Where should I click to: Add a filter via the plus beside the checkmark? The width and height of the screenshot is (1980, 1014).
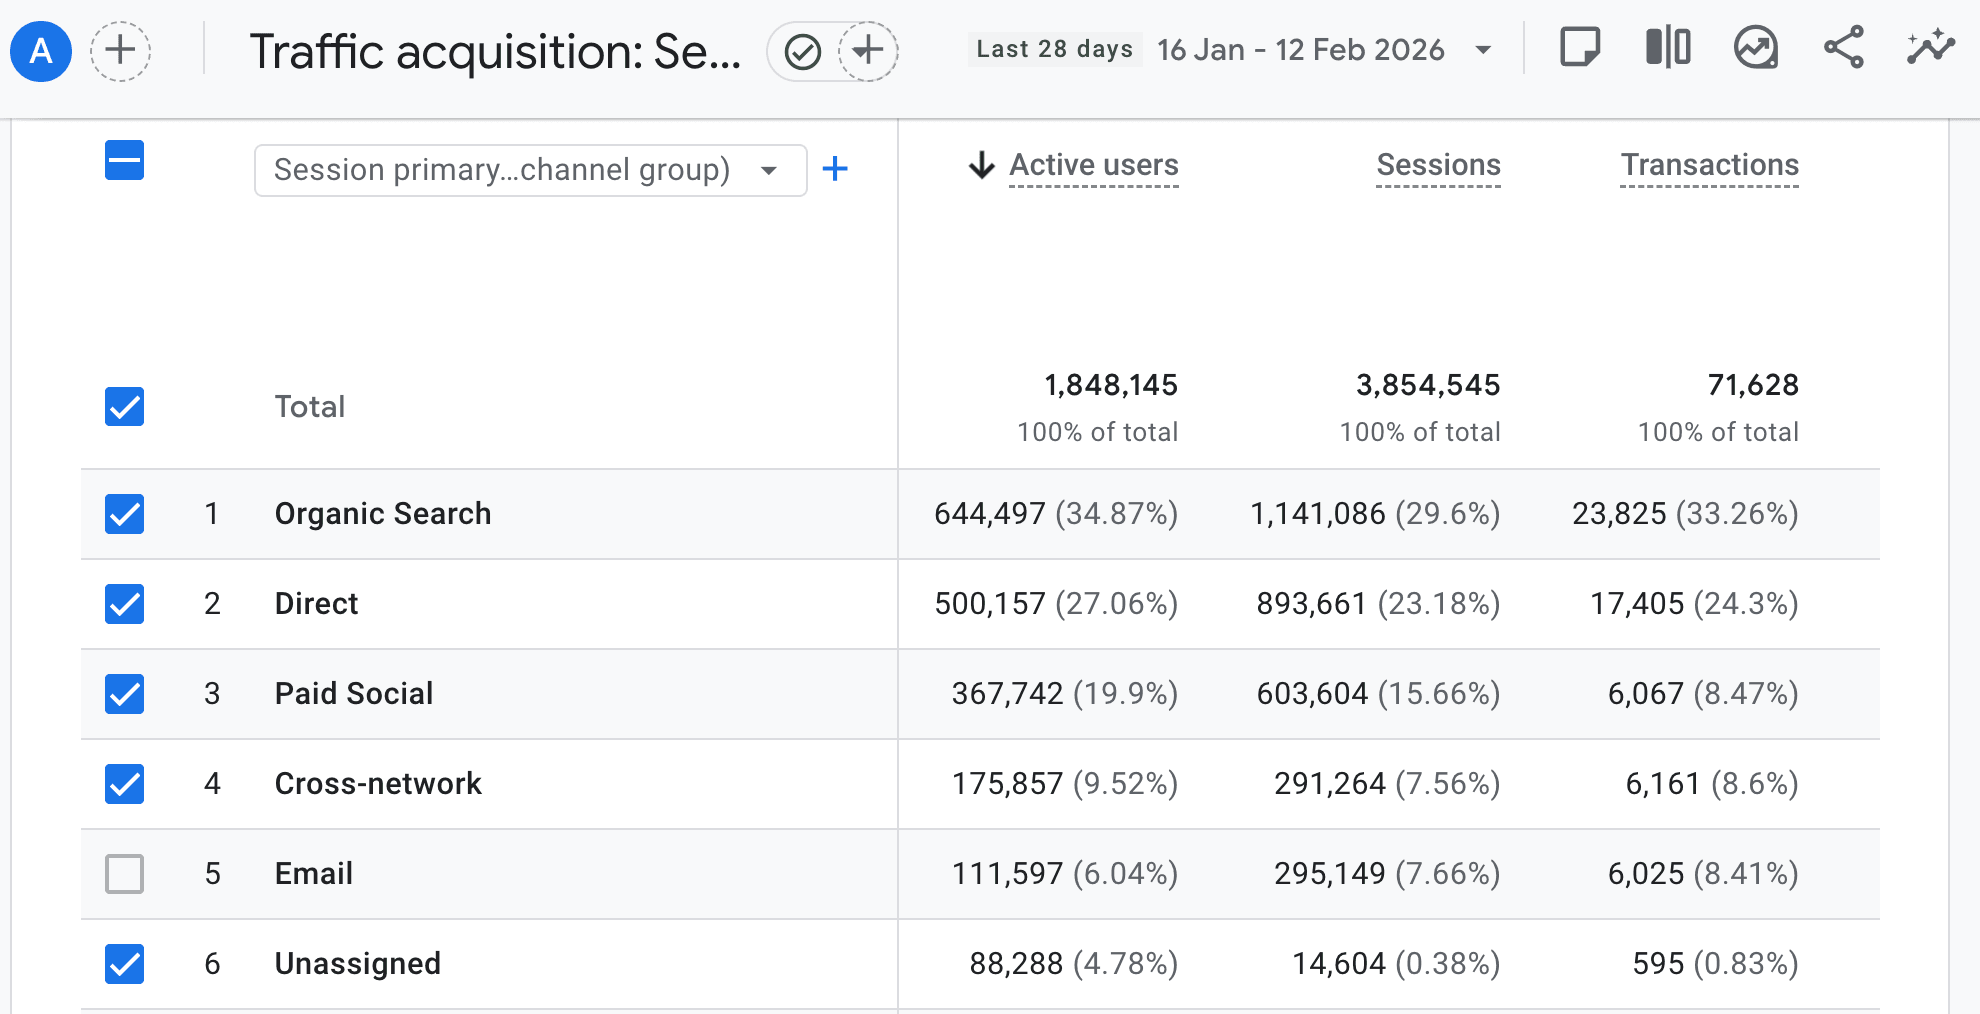pyautogui.click(x=868, y=51)
